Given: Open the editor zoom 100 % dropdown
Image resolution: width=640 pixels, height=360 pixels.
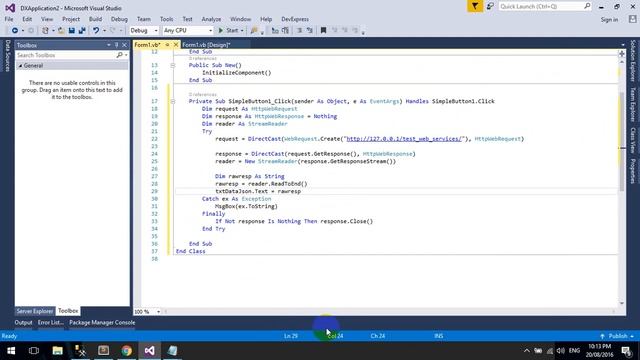Looking at the screenshot, I should (x=158, y=312).
